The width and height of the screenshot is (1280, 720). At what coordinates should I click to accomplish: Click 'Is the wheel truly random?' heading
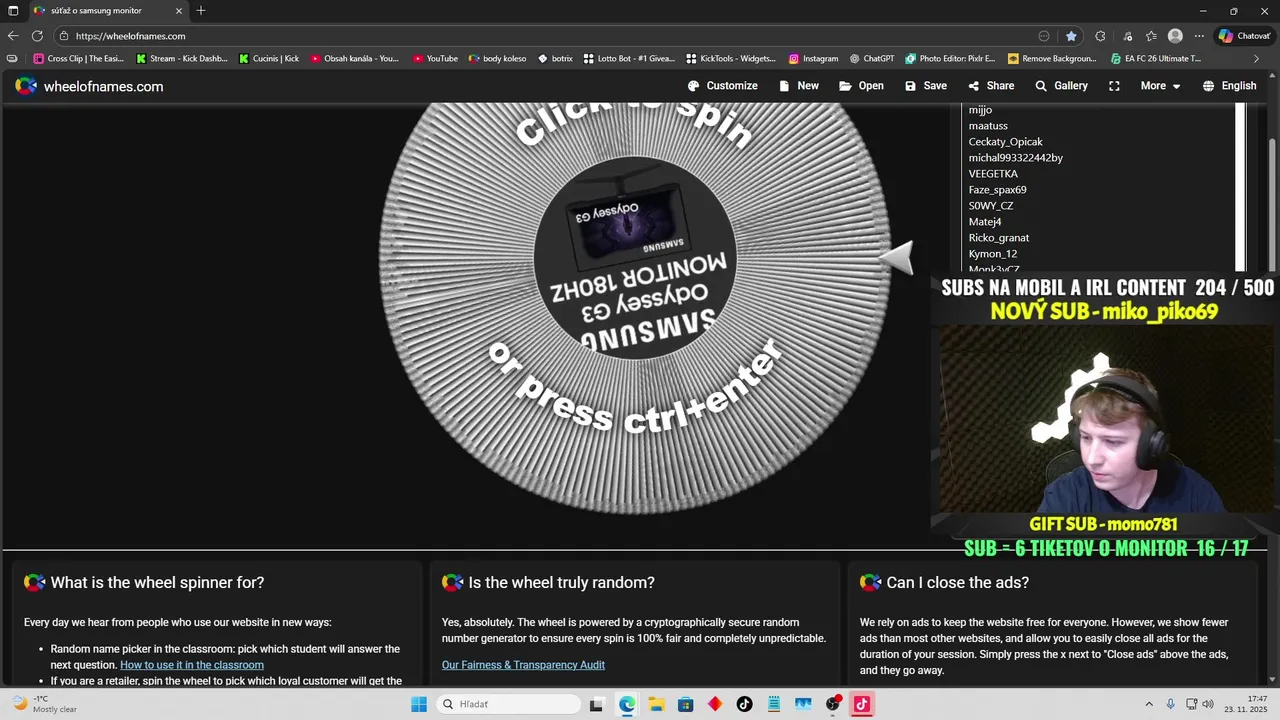561,583
